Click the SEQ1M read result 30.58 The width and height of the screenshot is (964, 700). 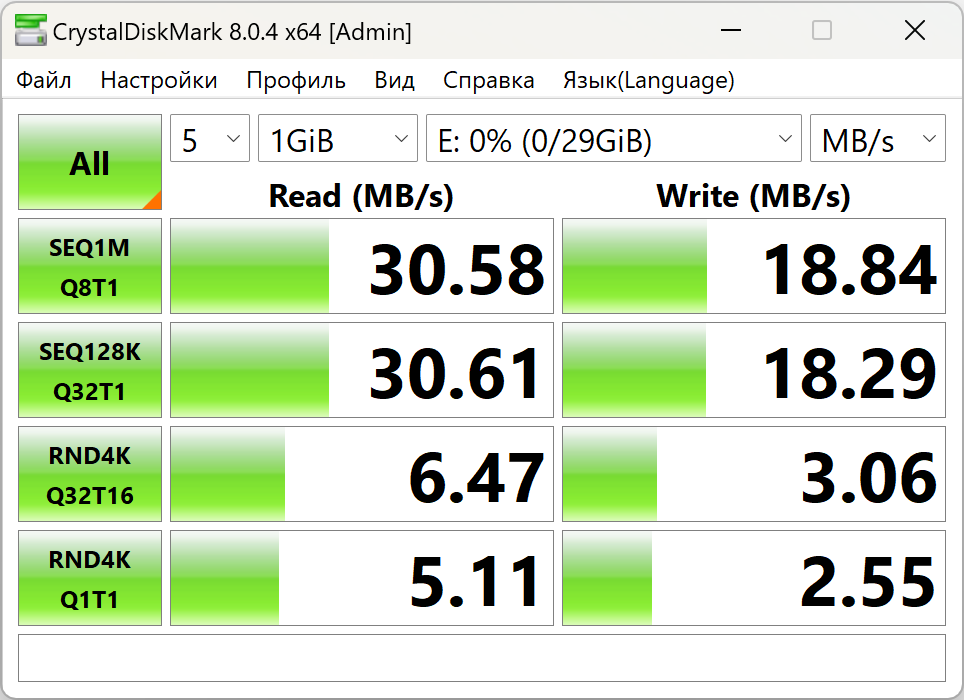tap(362, 266)
